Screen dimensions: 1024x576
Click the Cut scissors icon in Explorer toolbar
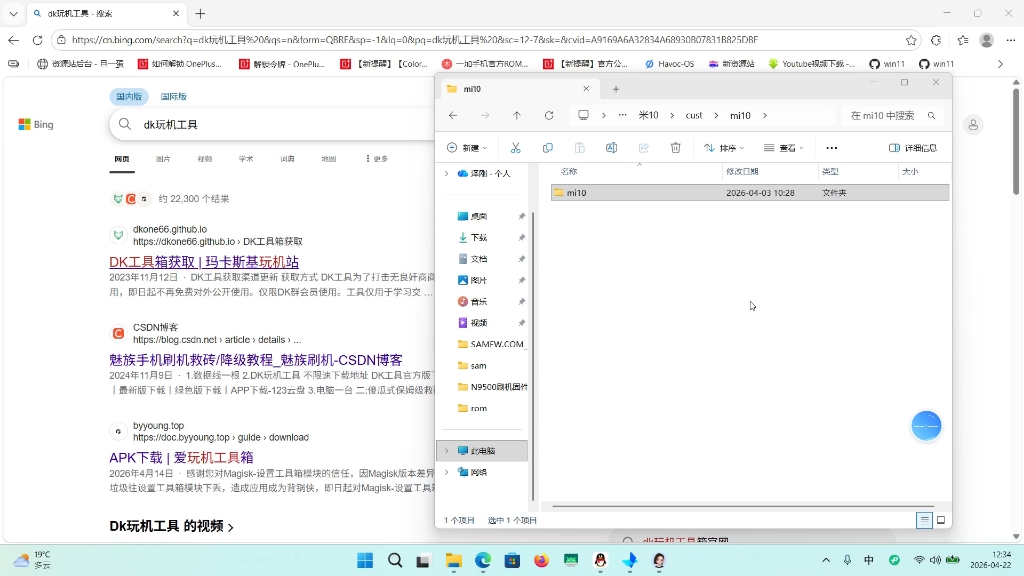pyautogui.click(x=515, y=148)
